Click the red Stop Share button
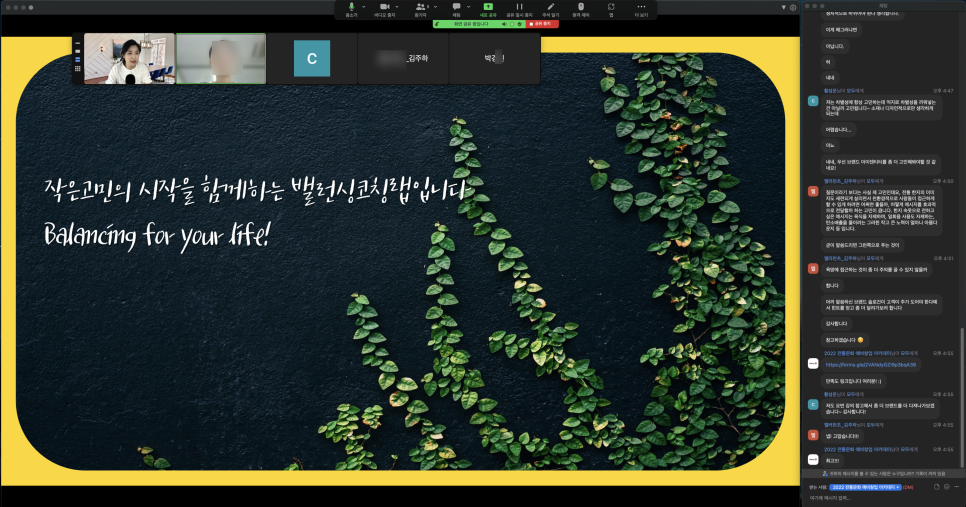Screen dimensions: 966x507 pyautogui.click(x=542, y=24)
